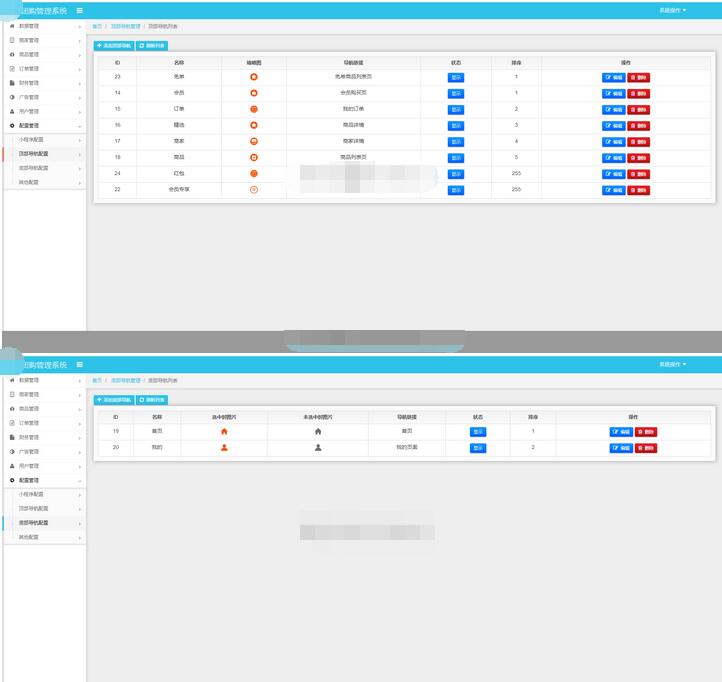Click thumbnail icon for 会员专享 row
The height and width of the screenshot is (682, 722).
(254, 189)
